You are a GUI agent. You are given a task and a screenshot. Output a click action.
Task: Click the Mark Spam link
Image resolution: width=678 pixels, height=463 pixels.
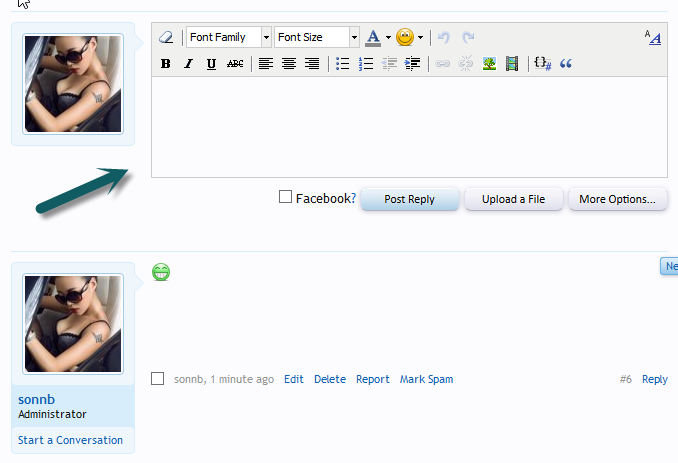pos(426,379)
